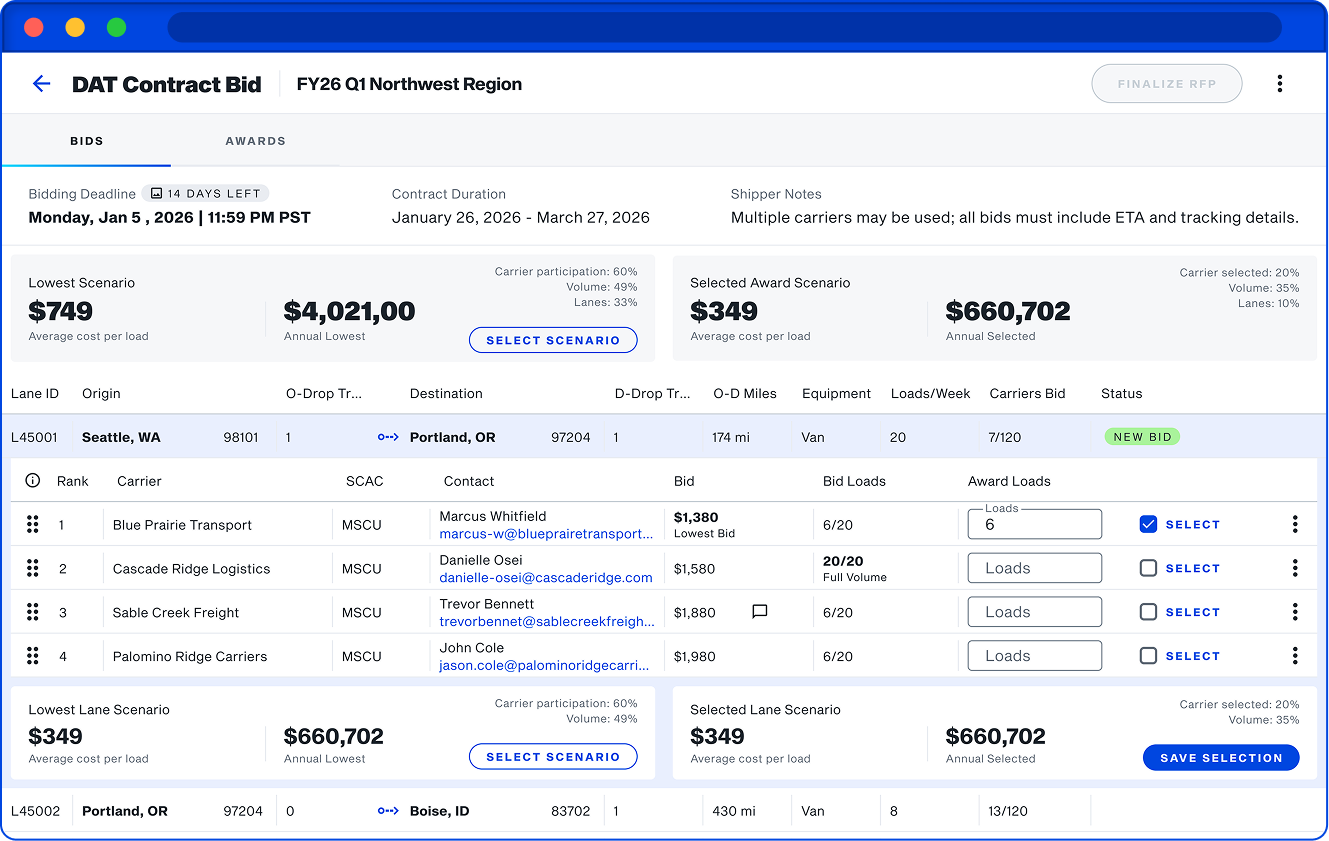Click the 20/20 Full Volume cell
Screen dimensions: 1329x841
854,568
